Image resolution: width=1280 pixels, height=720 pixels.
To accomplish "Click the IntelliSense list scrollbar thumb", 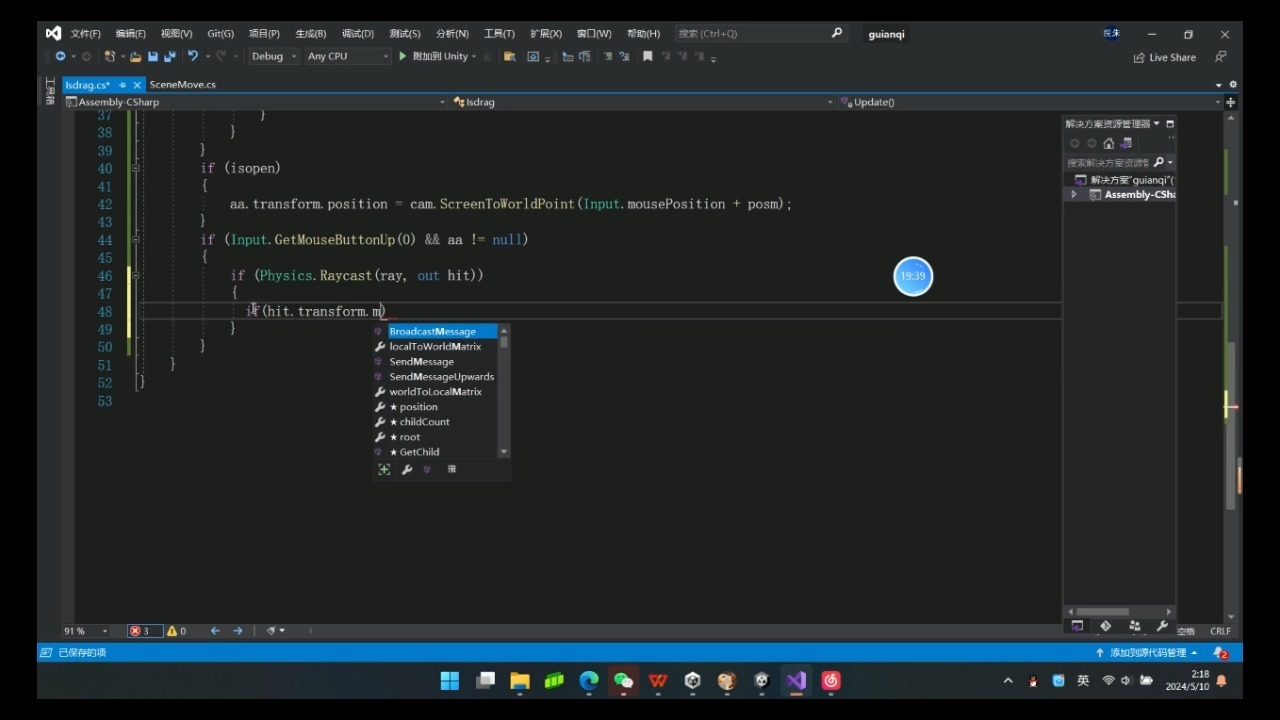I will 504,342.
